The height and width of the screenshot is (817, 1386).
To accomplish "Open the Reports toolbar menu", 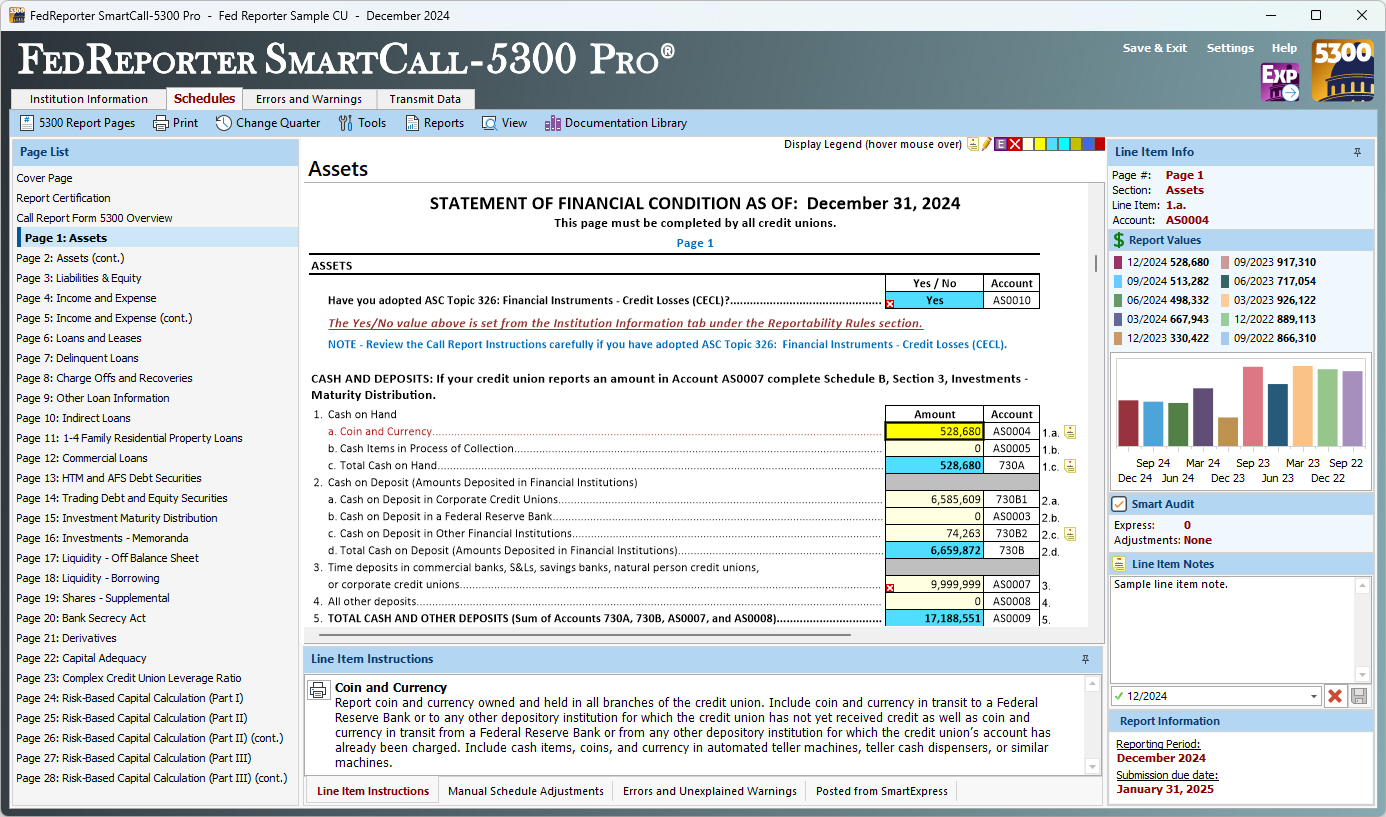I will 434,123.
